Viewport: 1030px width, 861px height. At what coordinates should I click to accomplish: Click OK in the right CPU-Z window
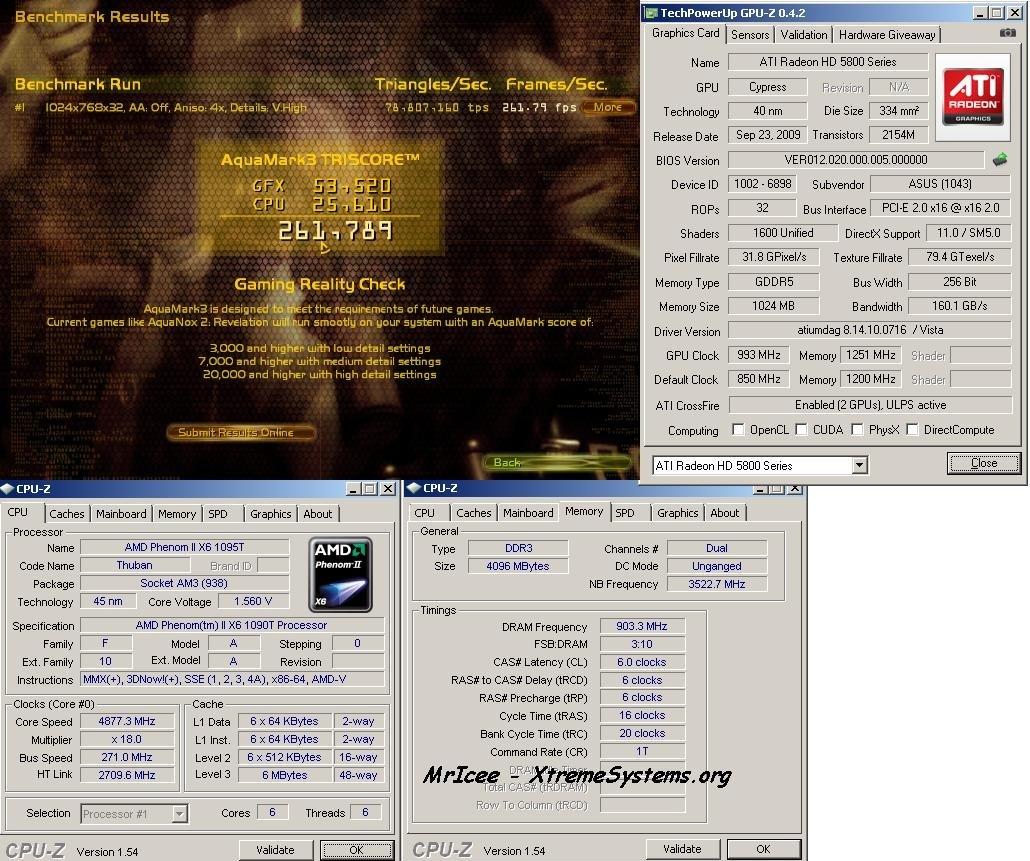[763, 849]
